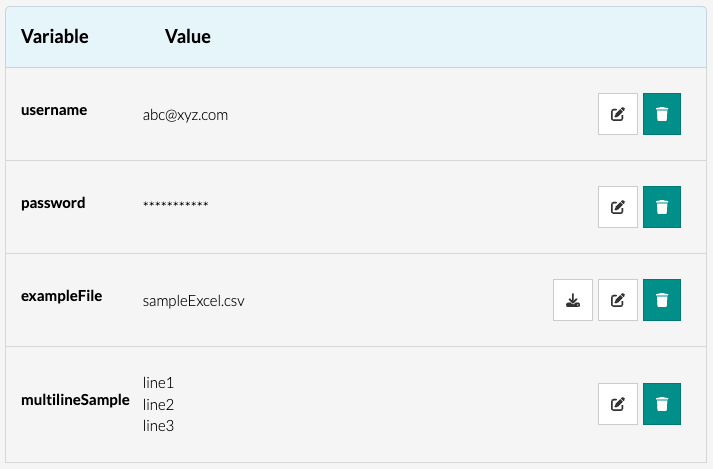Select the multilineSample variable name
The image size is (713, 469).
[x=75, y=400]
